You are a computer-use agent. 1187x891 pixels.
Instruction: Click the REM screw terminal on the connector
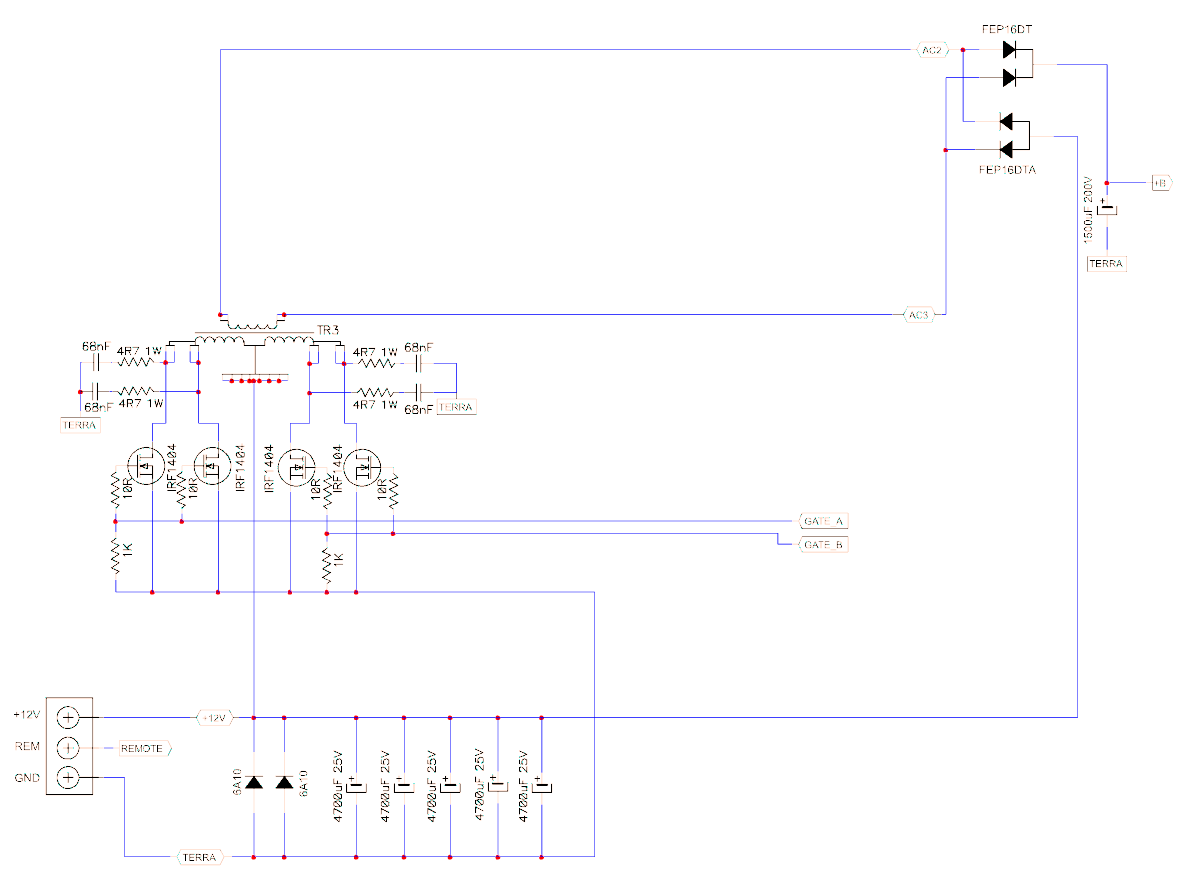(68, 748)
